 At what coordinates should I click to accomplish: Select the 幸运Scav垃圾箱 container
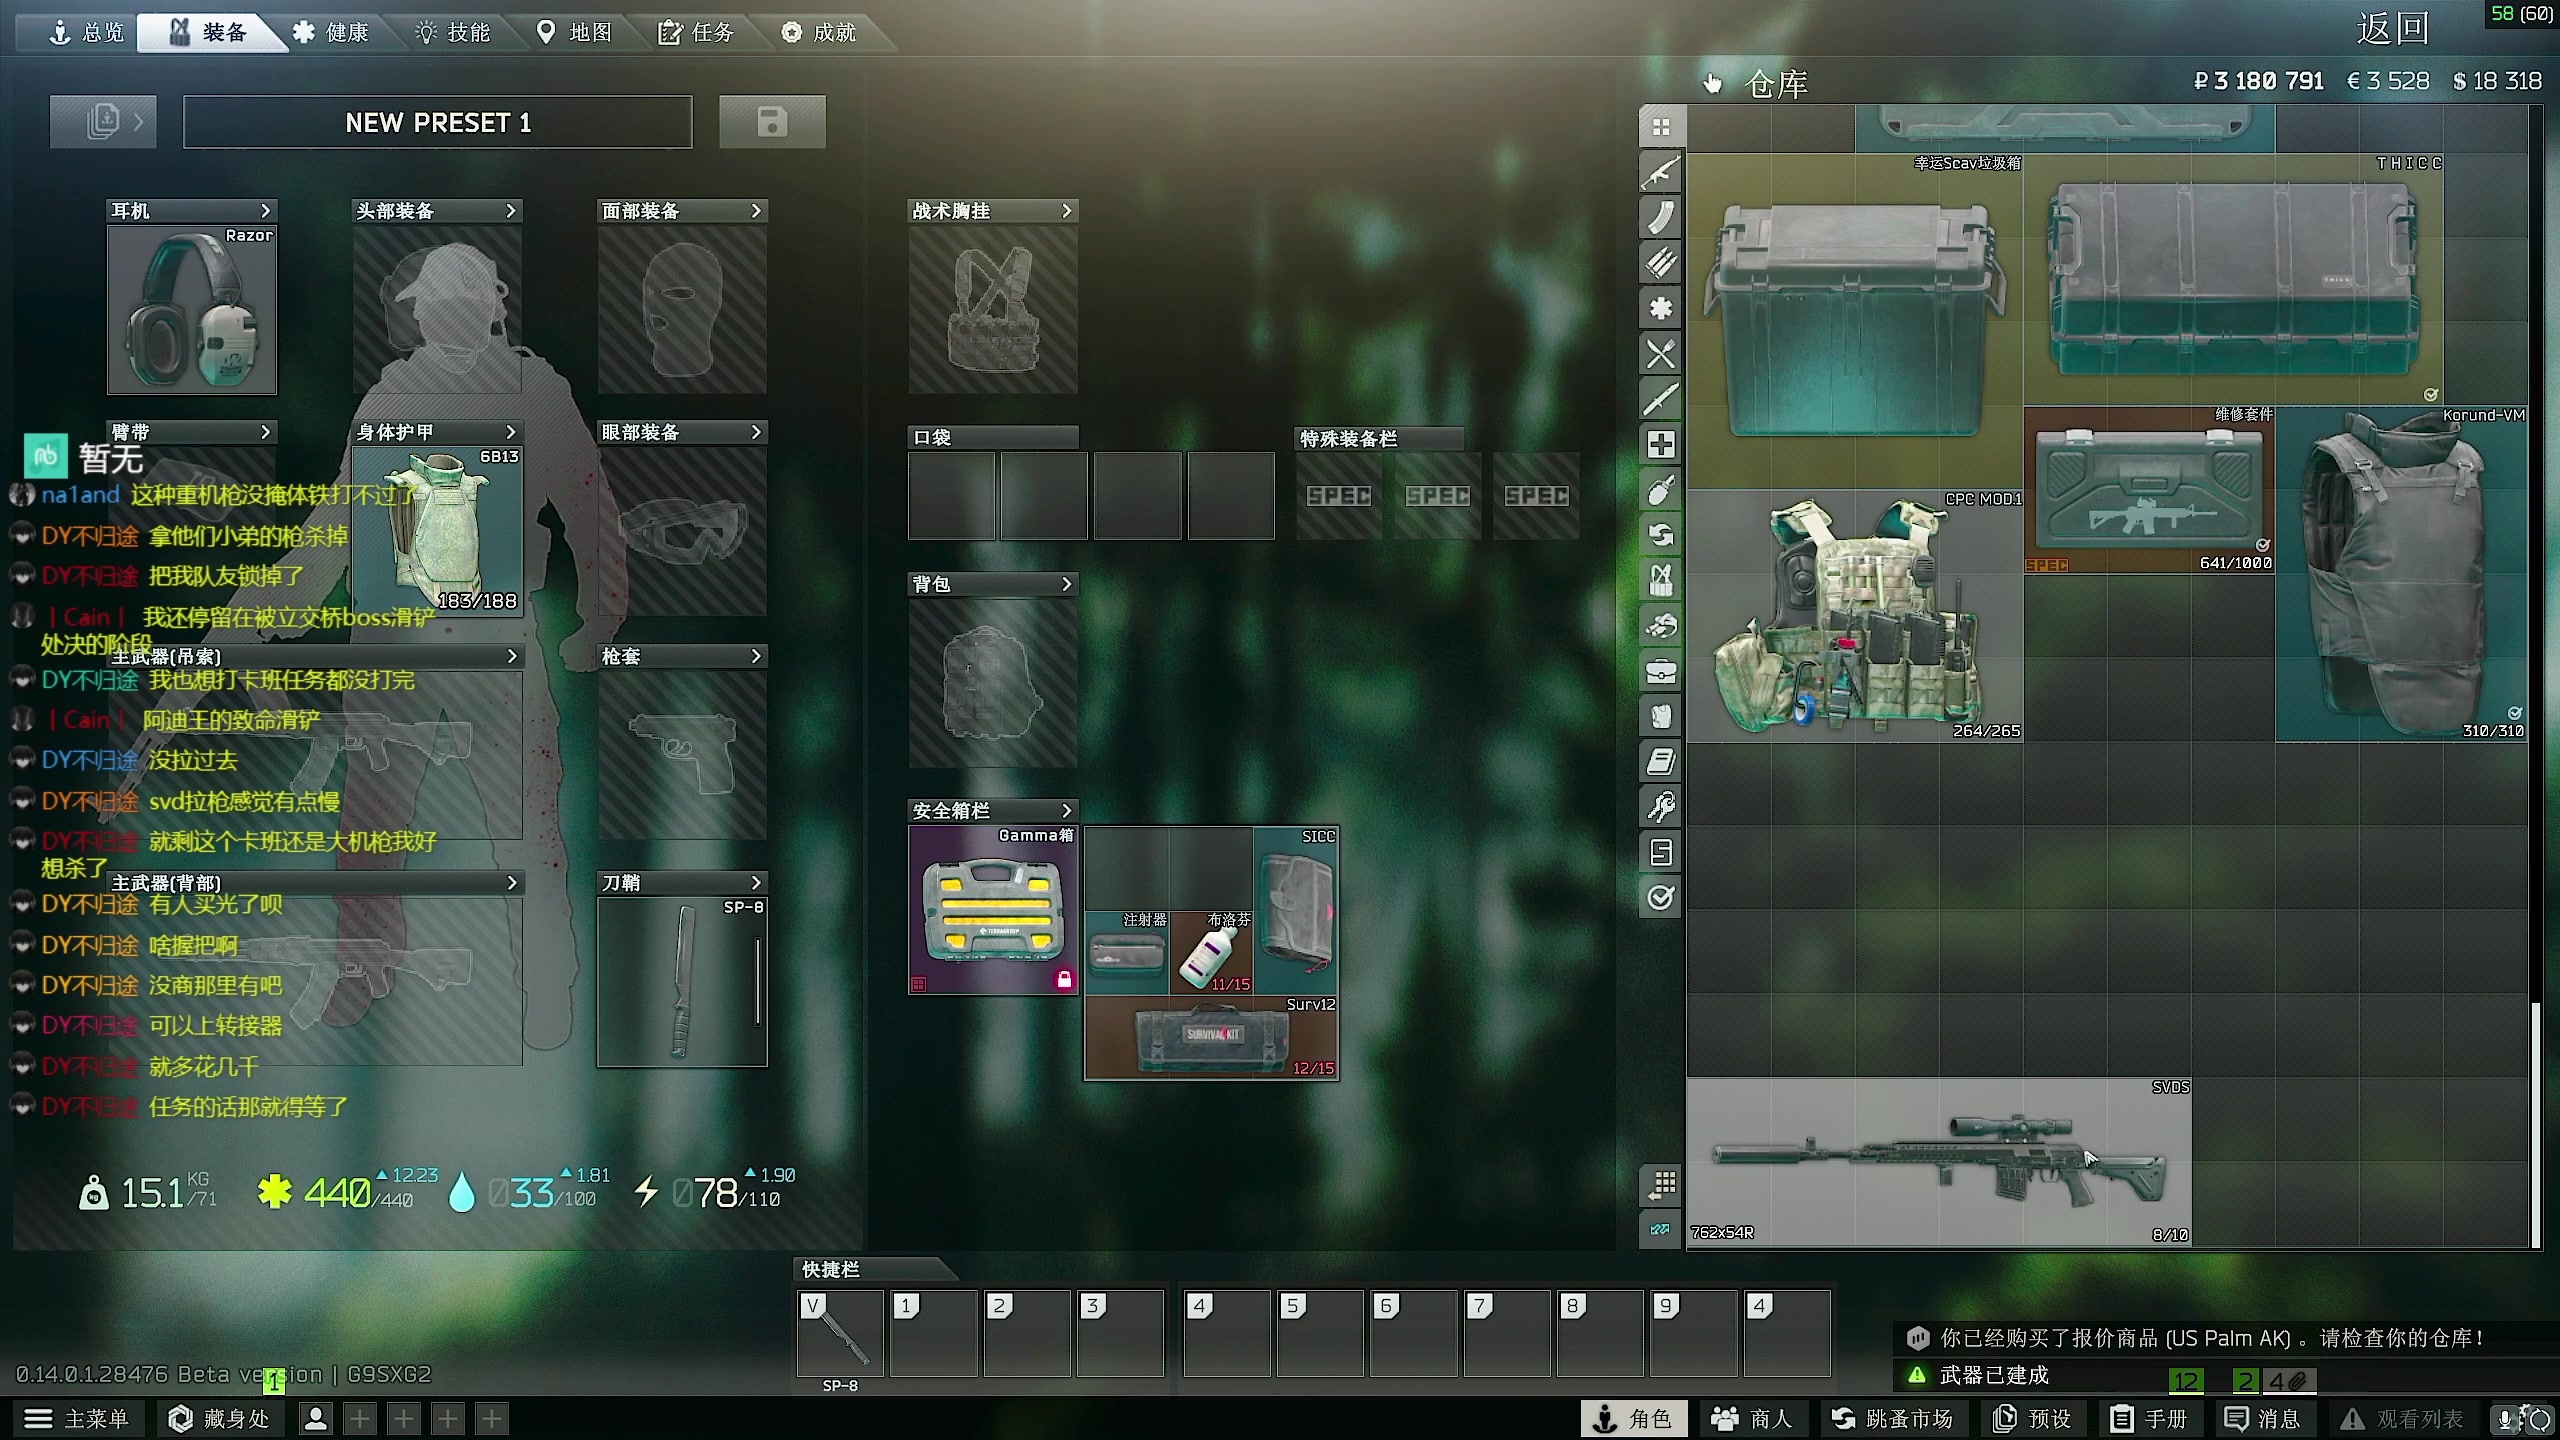pos(1855,321)
